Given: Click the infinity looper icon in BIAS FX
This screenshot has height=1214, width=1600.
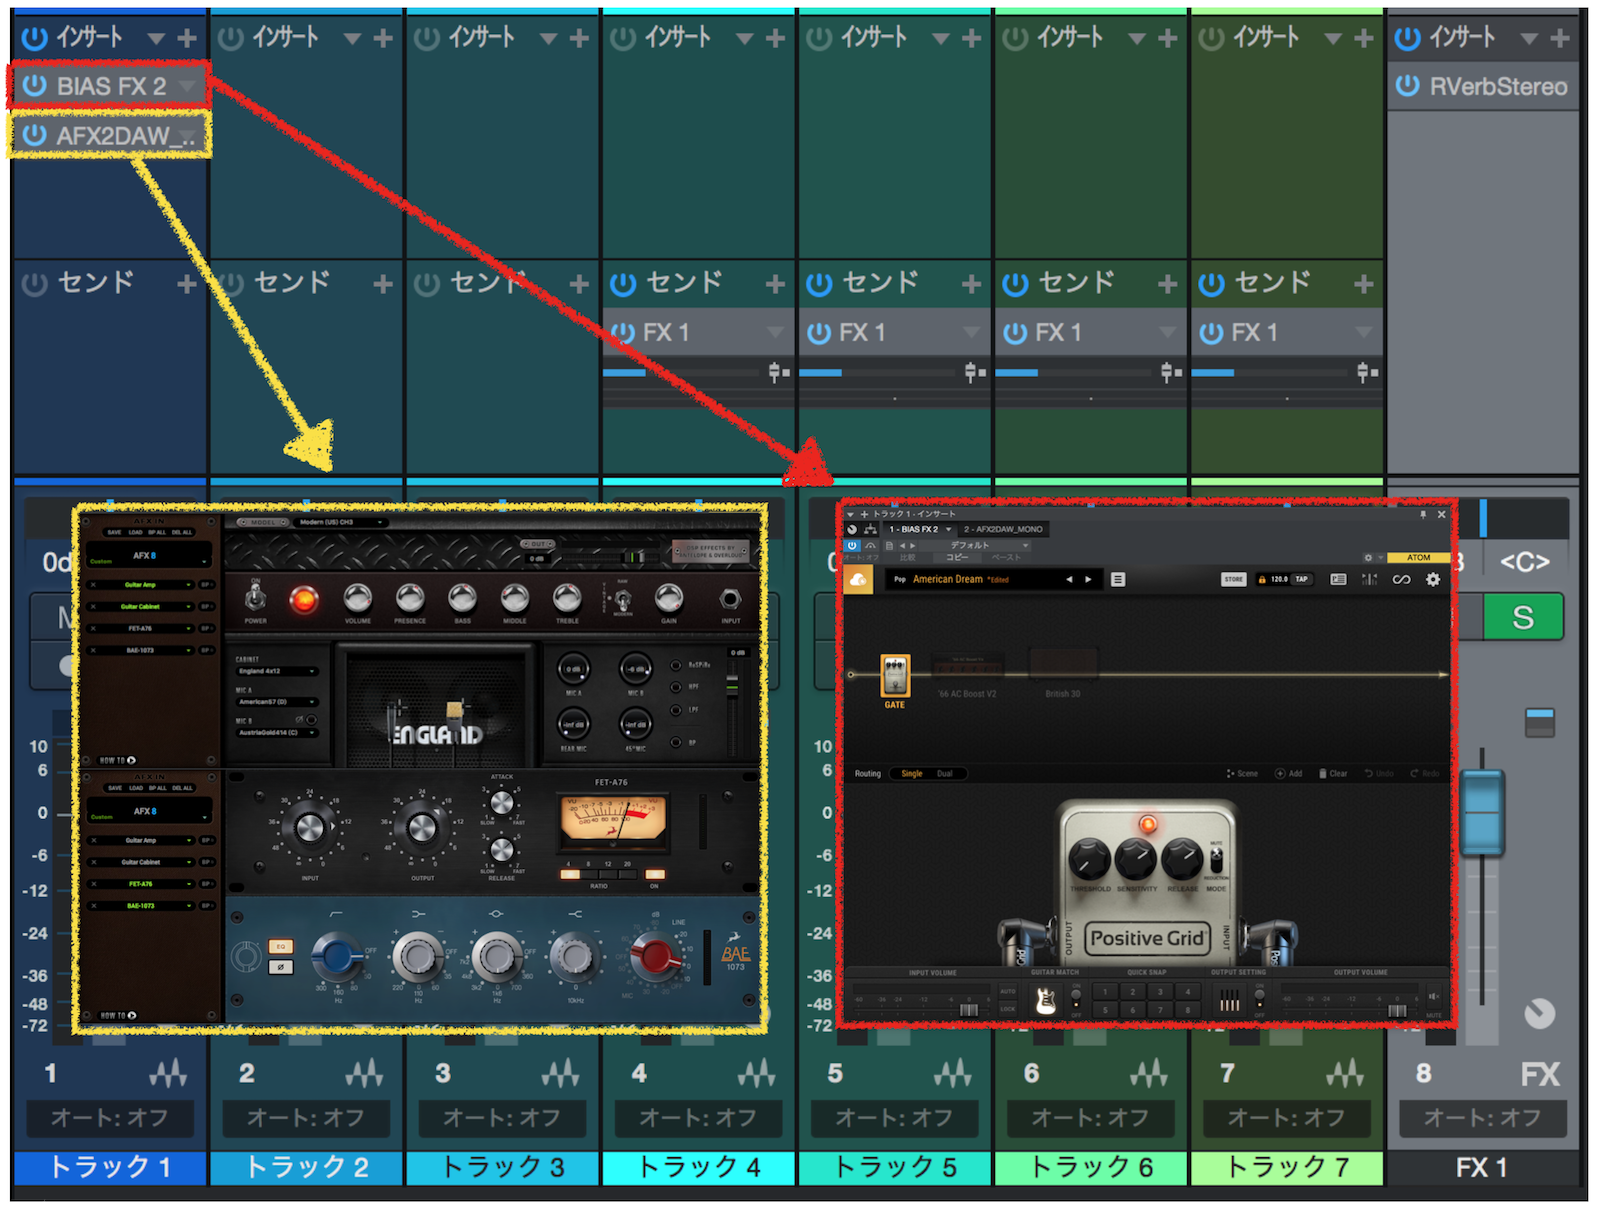Looking at the screenshot, I should coord(1401,579).
